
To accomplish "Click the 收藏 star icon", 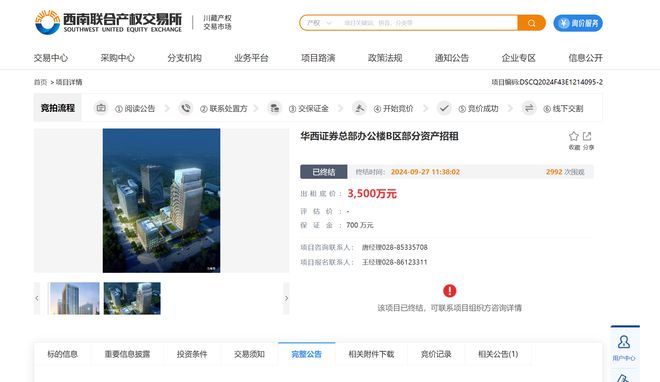I will point(574,136).
